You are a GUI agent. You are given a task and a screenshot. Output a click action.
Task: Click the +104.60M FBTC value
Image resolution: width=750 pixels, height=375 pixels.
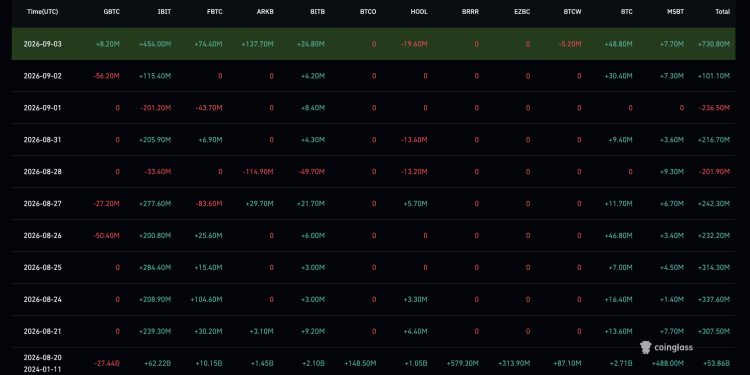click(x=206, y=300)
